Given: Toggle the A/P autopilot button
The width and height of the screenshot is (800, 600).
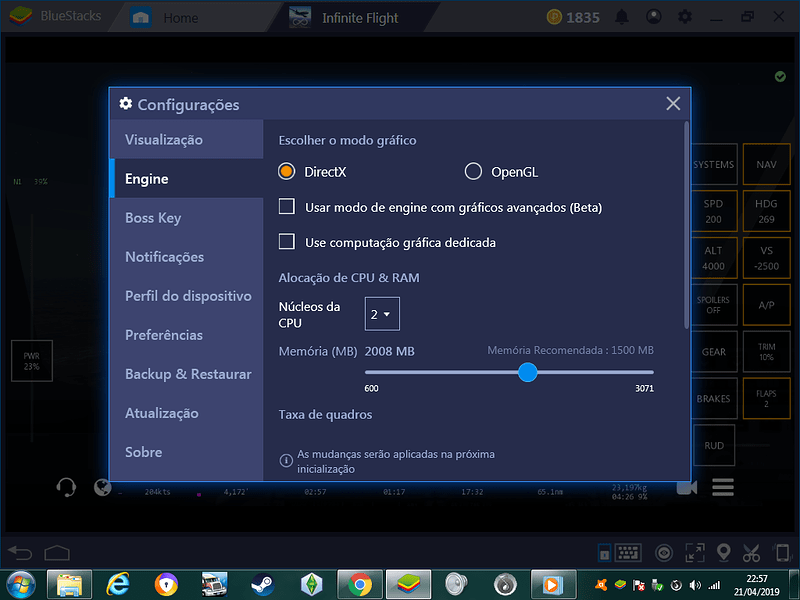Looking at the screenshot, I should coord(766,305).
